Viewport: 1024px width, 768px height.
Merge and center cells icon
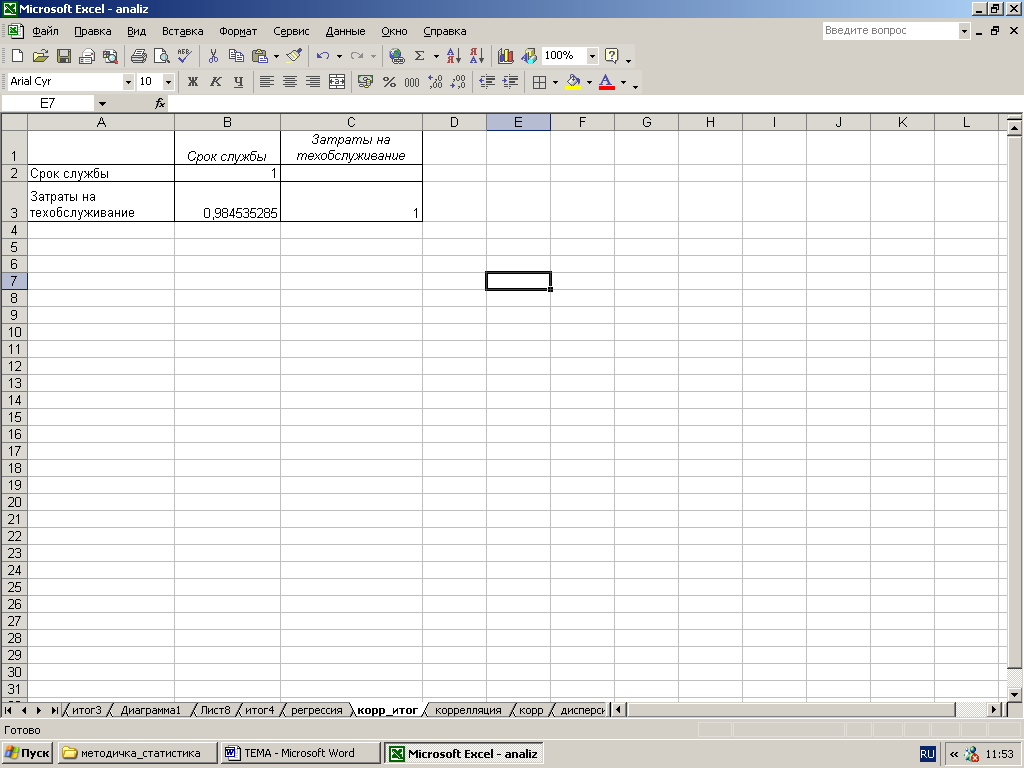336,82
